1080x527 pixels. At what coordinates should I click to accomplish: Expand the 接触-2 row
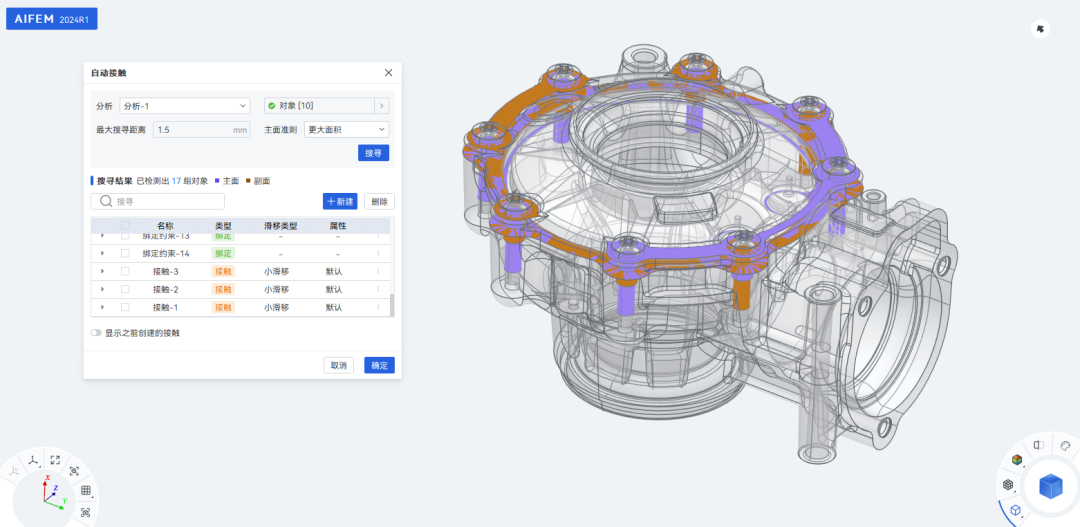(x=102, y=289)
